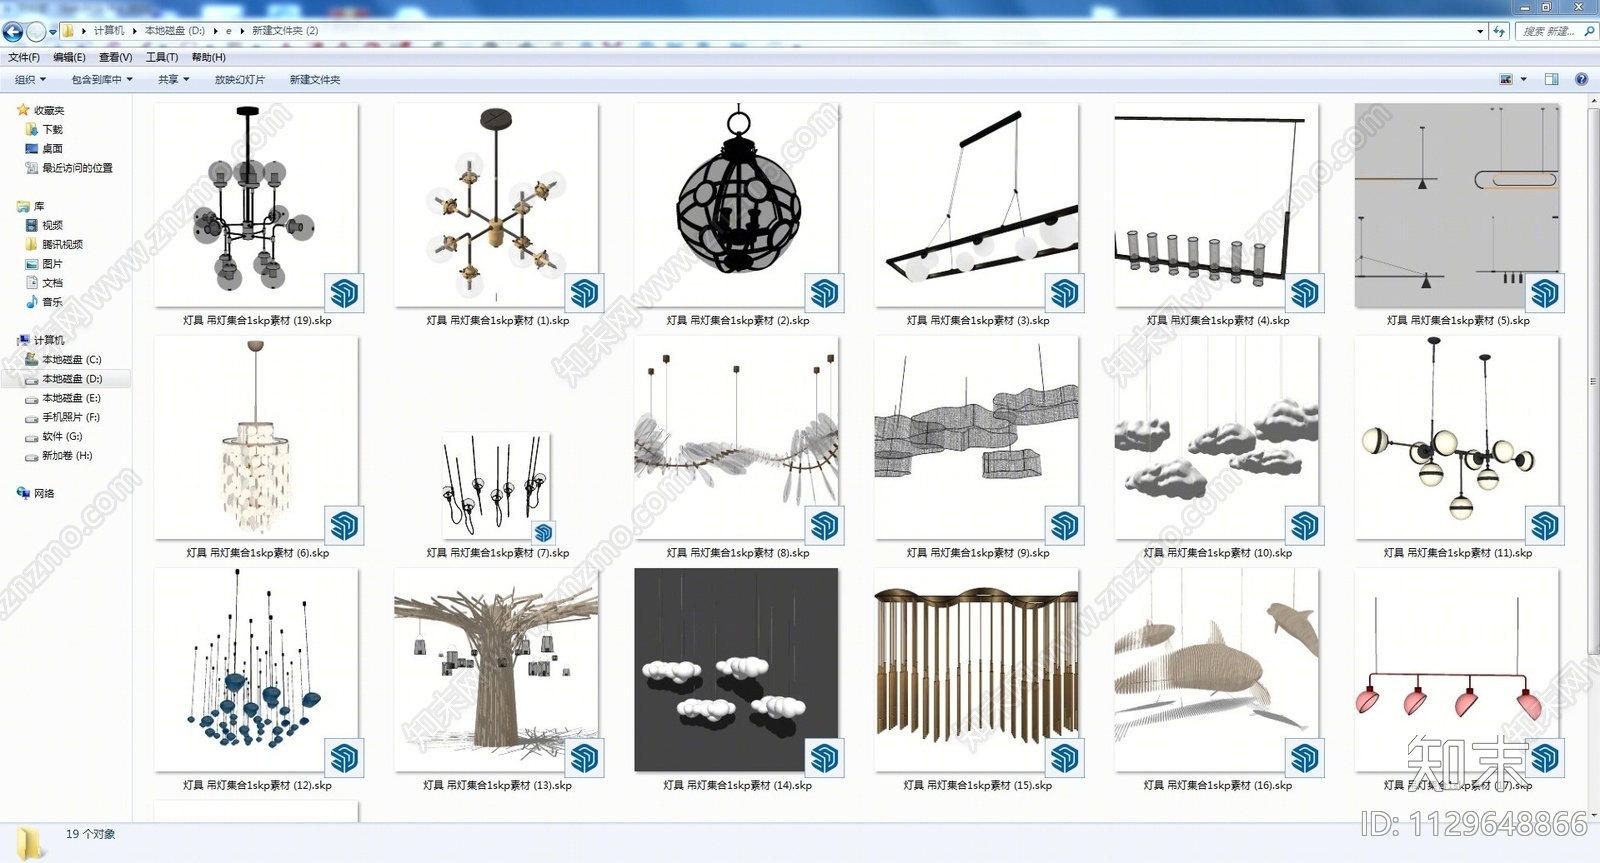Select dark cloud lamp thumbnail (14).skp
The width and height of the screenshot is (1600, 863).
[x=737, y=670]
